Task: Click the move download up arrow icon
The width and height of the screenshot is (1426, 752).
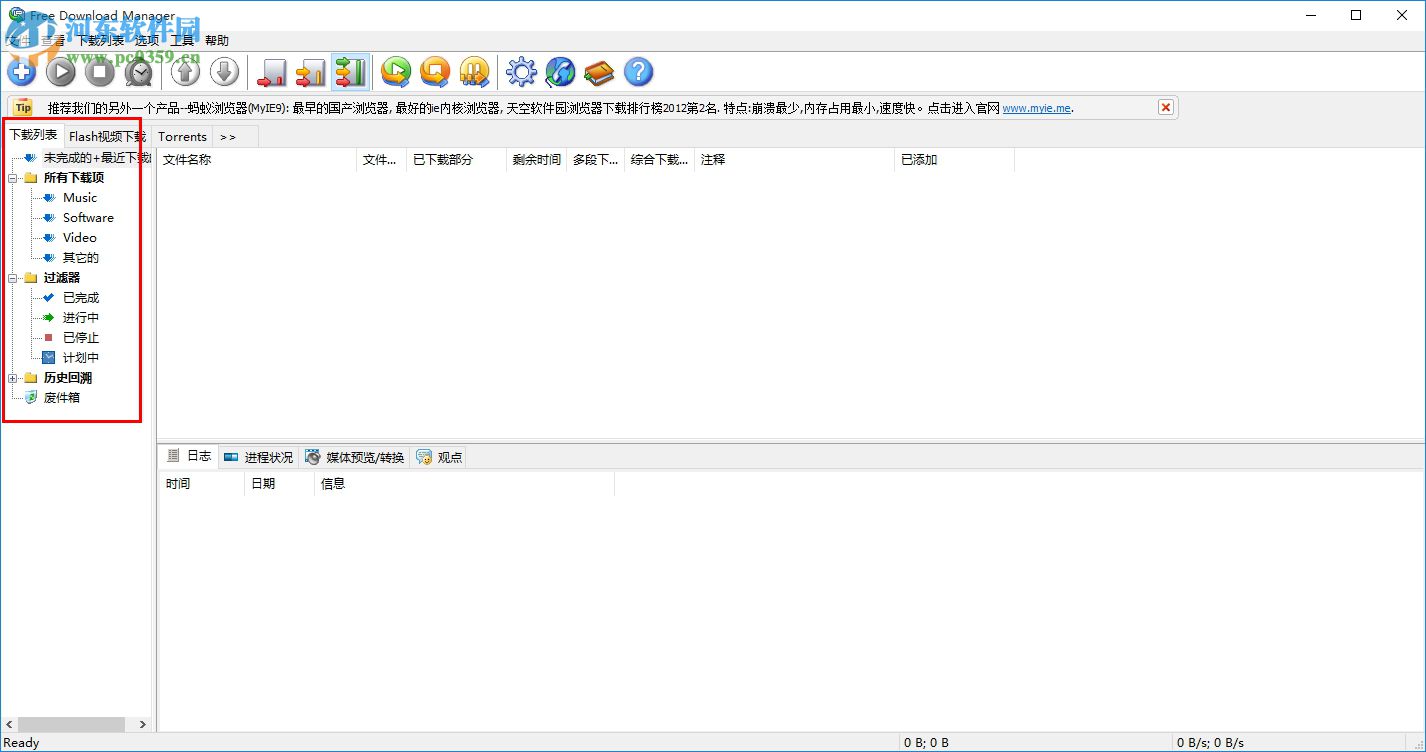Action: point(184,71)
